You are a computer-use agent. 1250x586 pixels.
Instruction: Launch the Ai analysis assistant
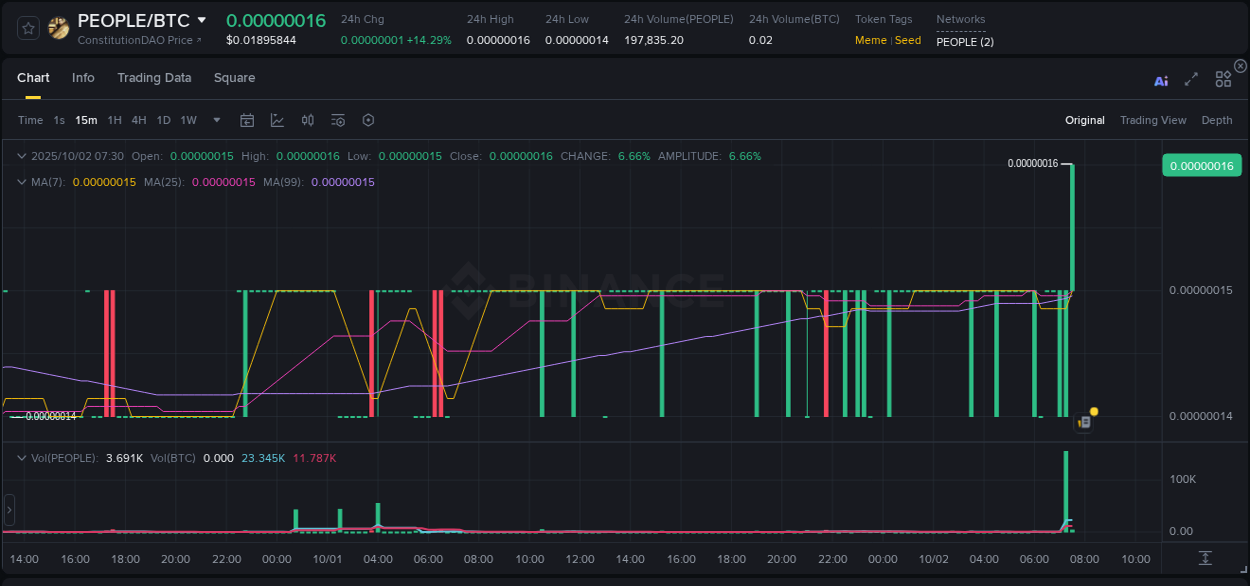point(1161,81)
